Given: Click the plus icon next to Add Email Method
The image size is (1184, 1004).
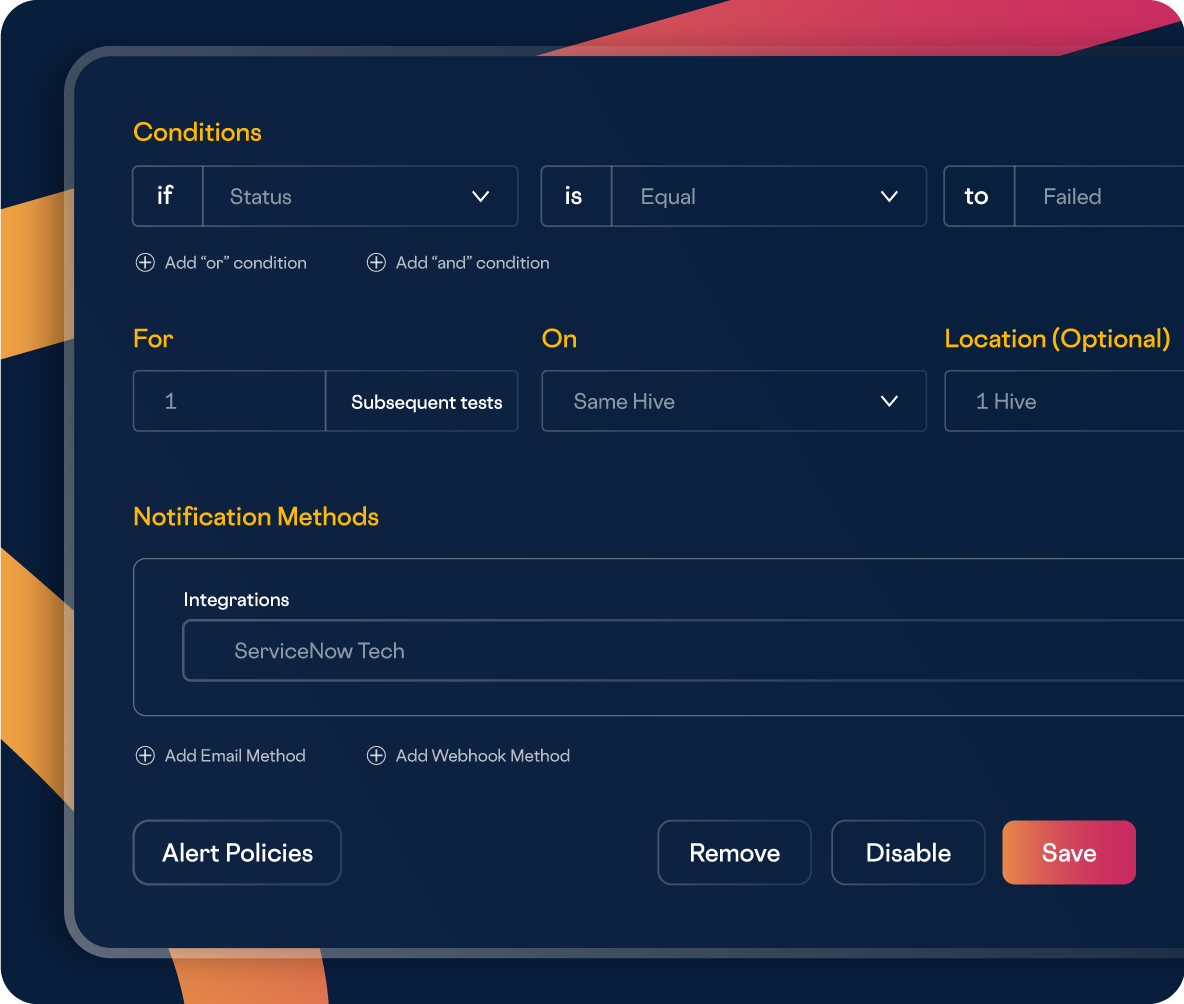Looking at the screenshot, I should [x=145, y=756].
